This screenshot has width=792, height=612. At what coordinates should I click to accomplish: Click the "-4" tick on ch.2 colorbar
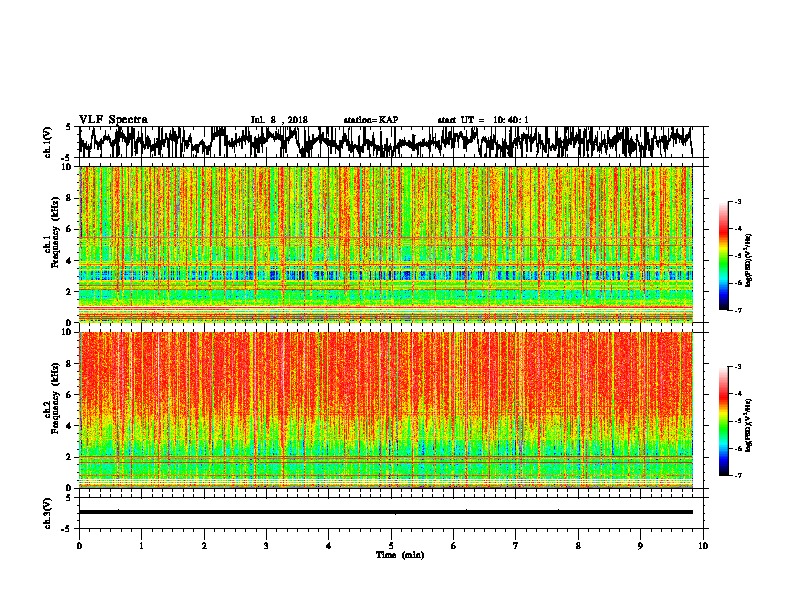pos(737,394)
